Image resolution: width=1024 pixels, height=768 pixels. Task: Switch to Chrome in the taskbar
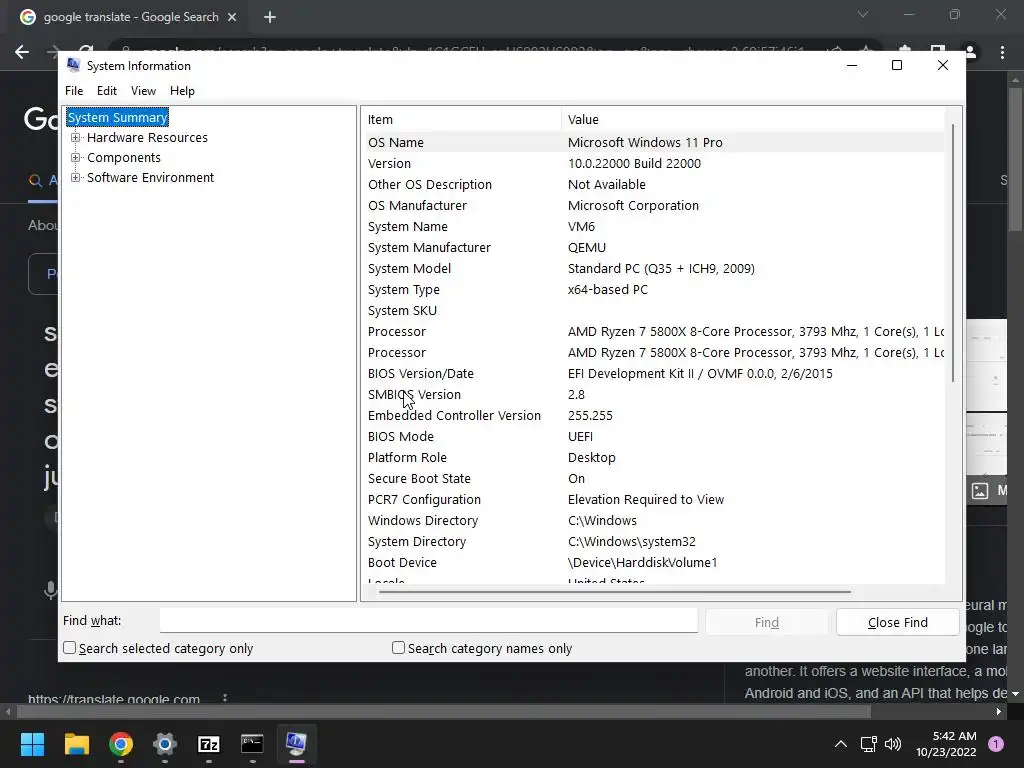pos(121,744)
